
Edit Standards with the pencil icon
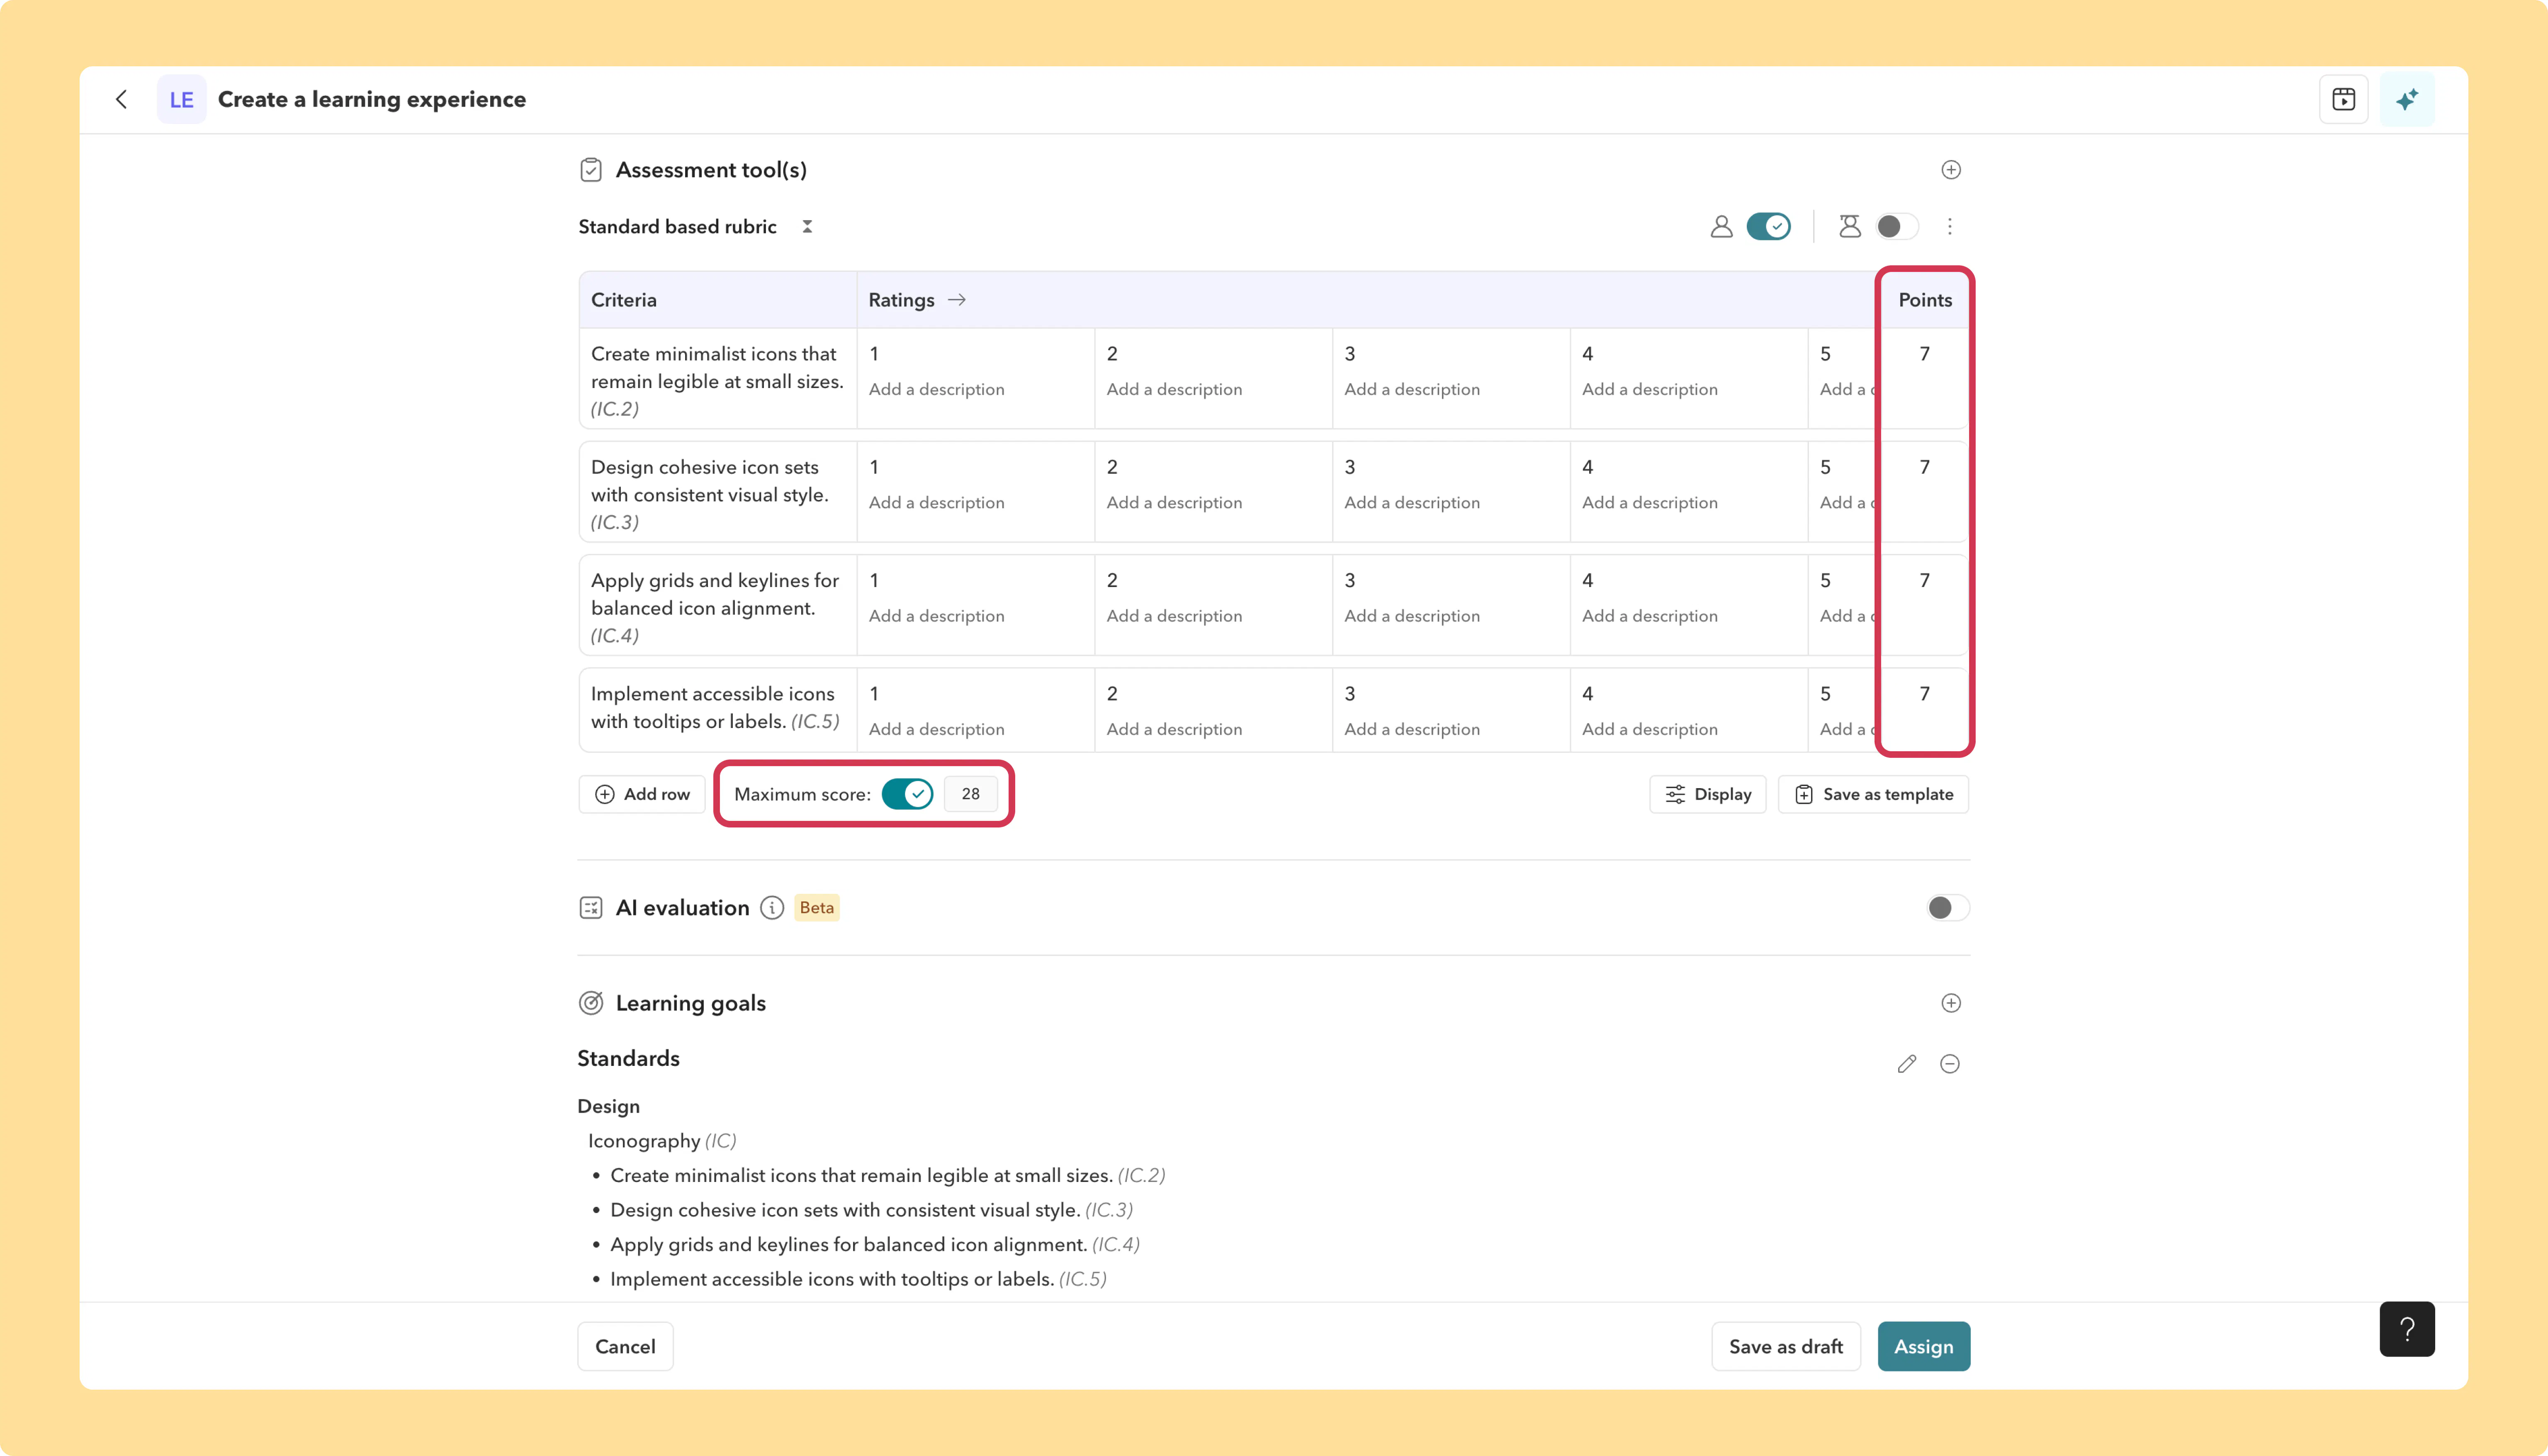coord(1906,1064)
